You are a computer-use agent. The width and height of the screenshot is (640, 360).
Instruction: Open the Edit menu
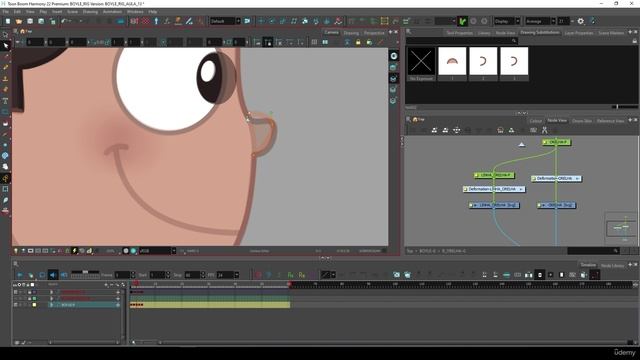17,12
